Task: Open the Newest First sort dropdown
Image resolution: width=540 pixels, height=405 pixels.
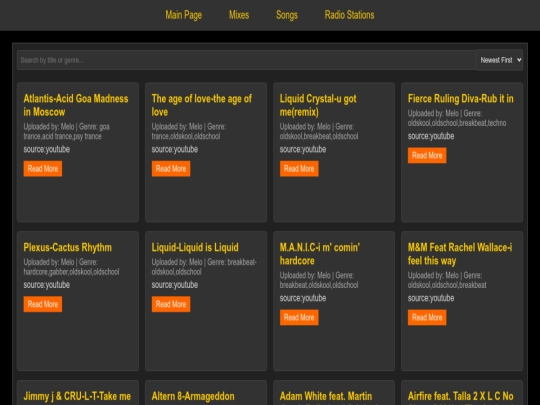Action: [x=500, y=60]
